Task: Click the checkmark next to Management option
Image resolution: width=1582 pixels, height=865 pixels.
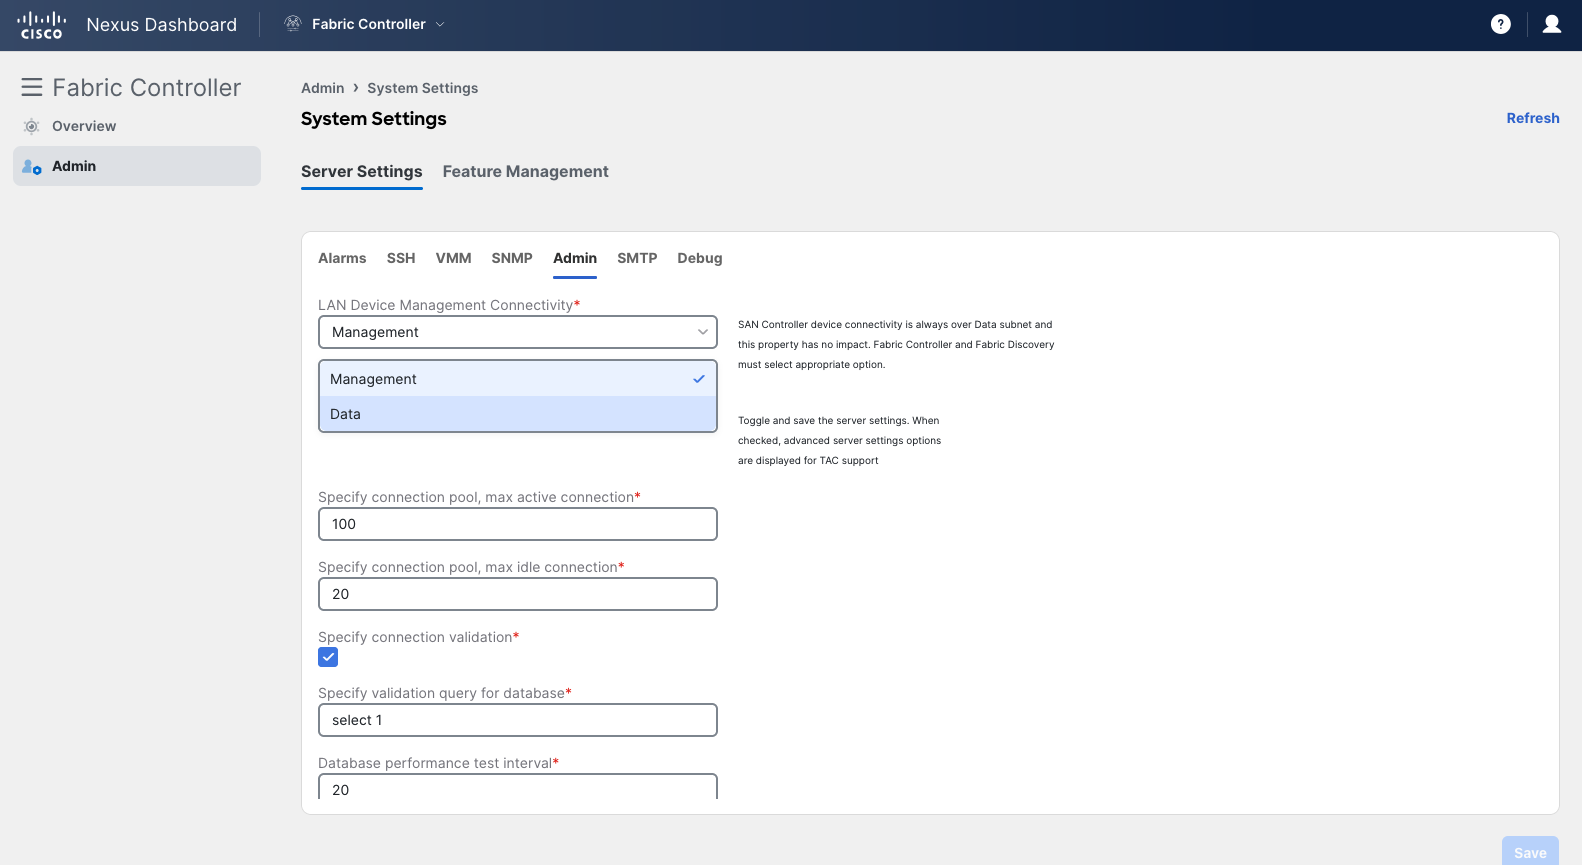Action: point(699,379)
